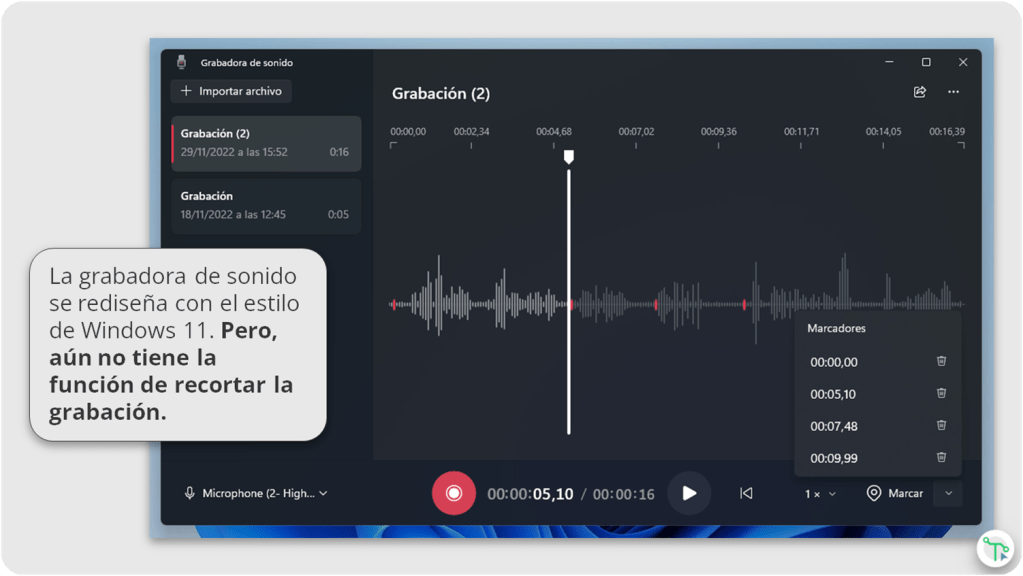Add a marker with the Marcar button
This screenshot has height=576, width=1023.
(x=895, y=493)
